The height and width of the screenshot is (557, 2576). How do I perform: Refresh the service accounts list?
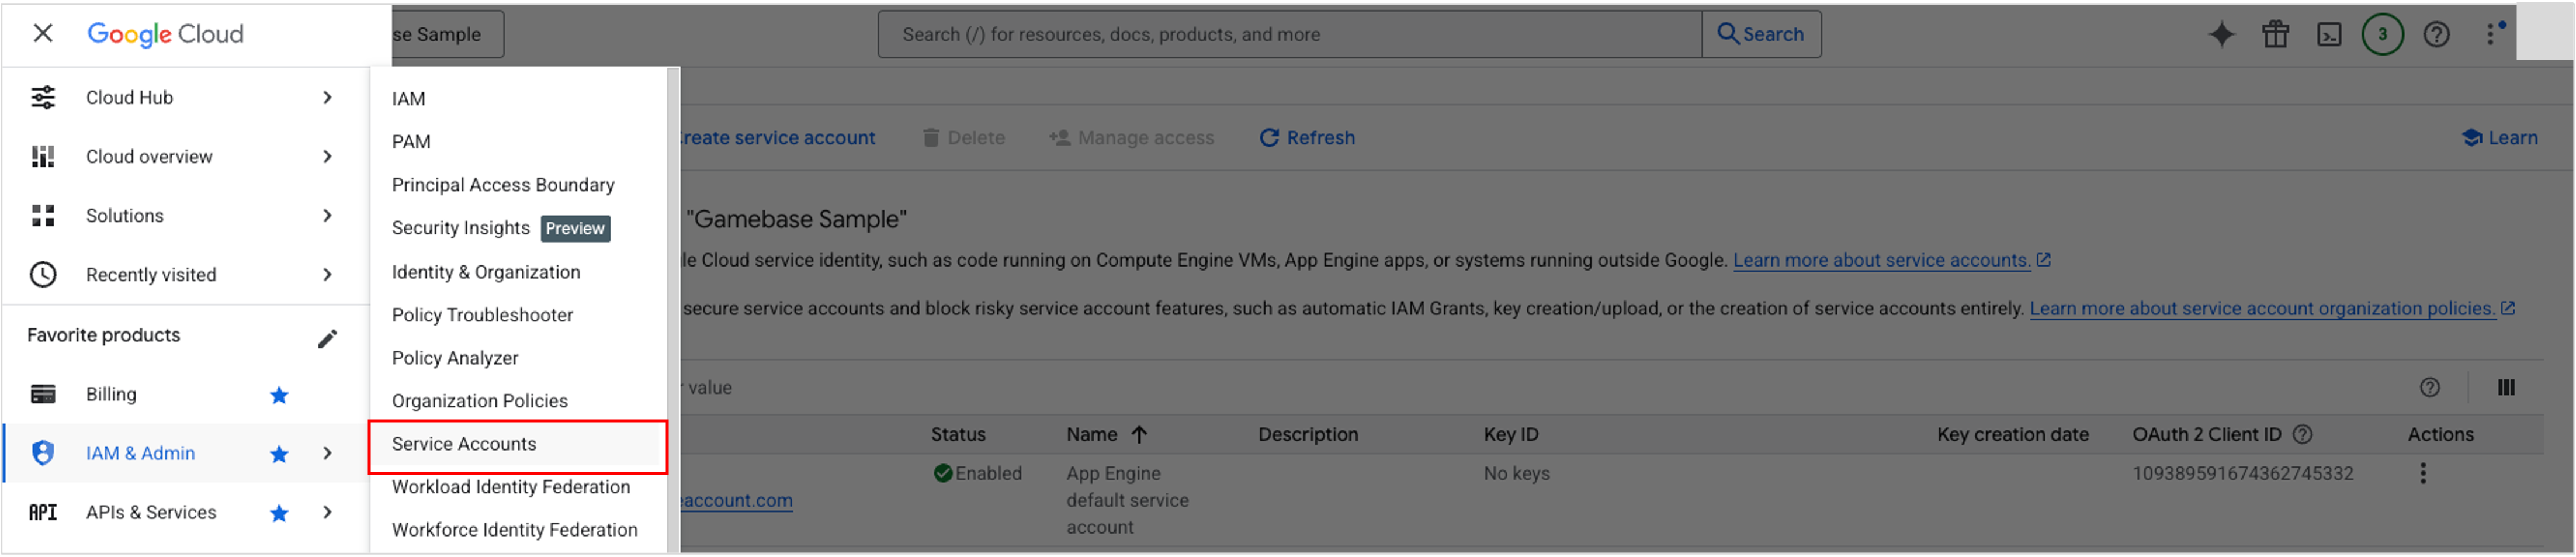[x=1307, y=138]
